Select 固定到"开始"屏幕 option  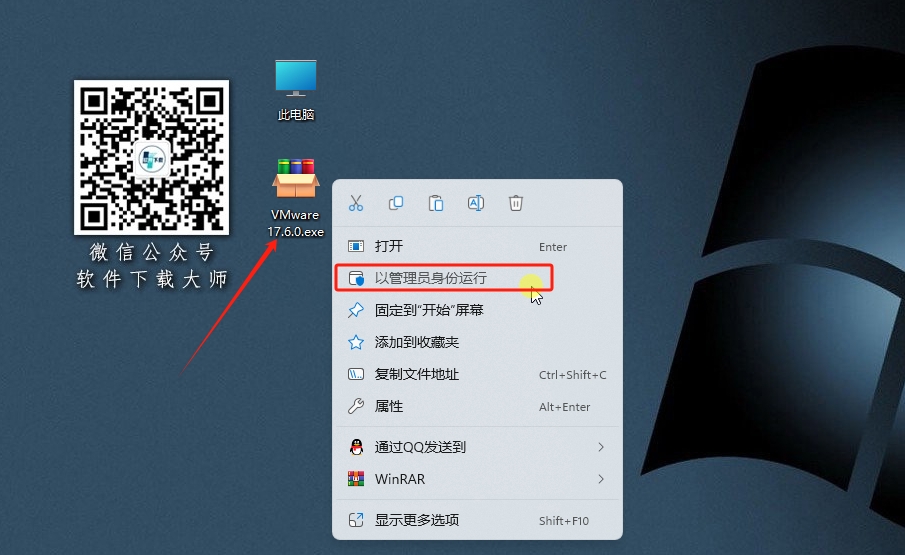coord(477,310)
